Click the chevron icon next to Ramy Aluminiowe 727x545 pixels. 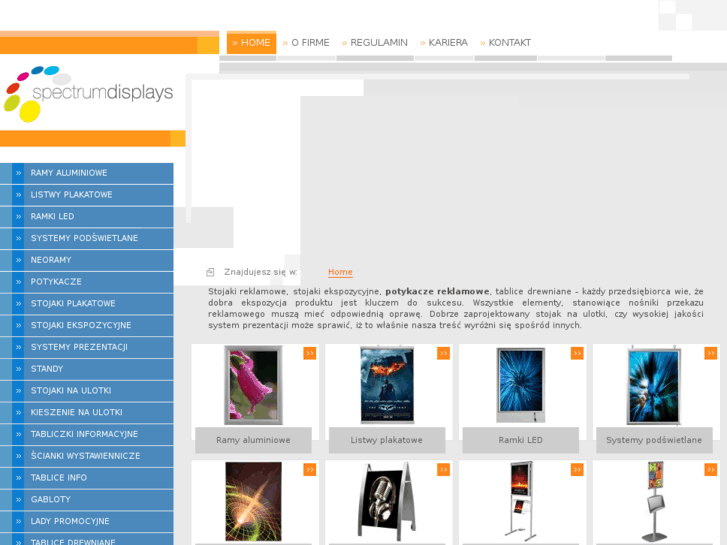pos(18,173)
